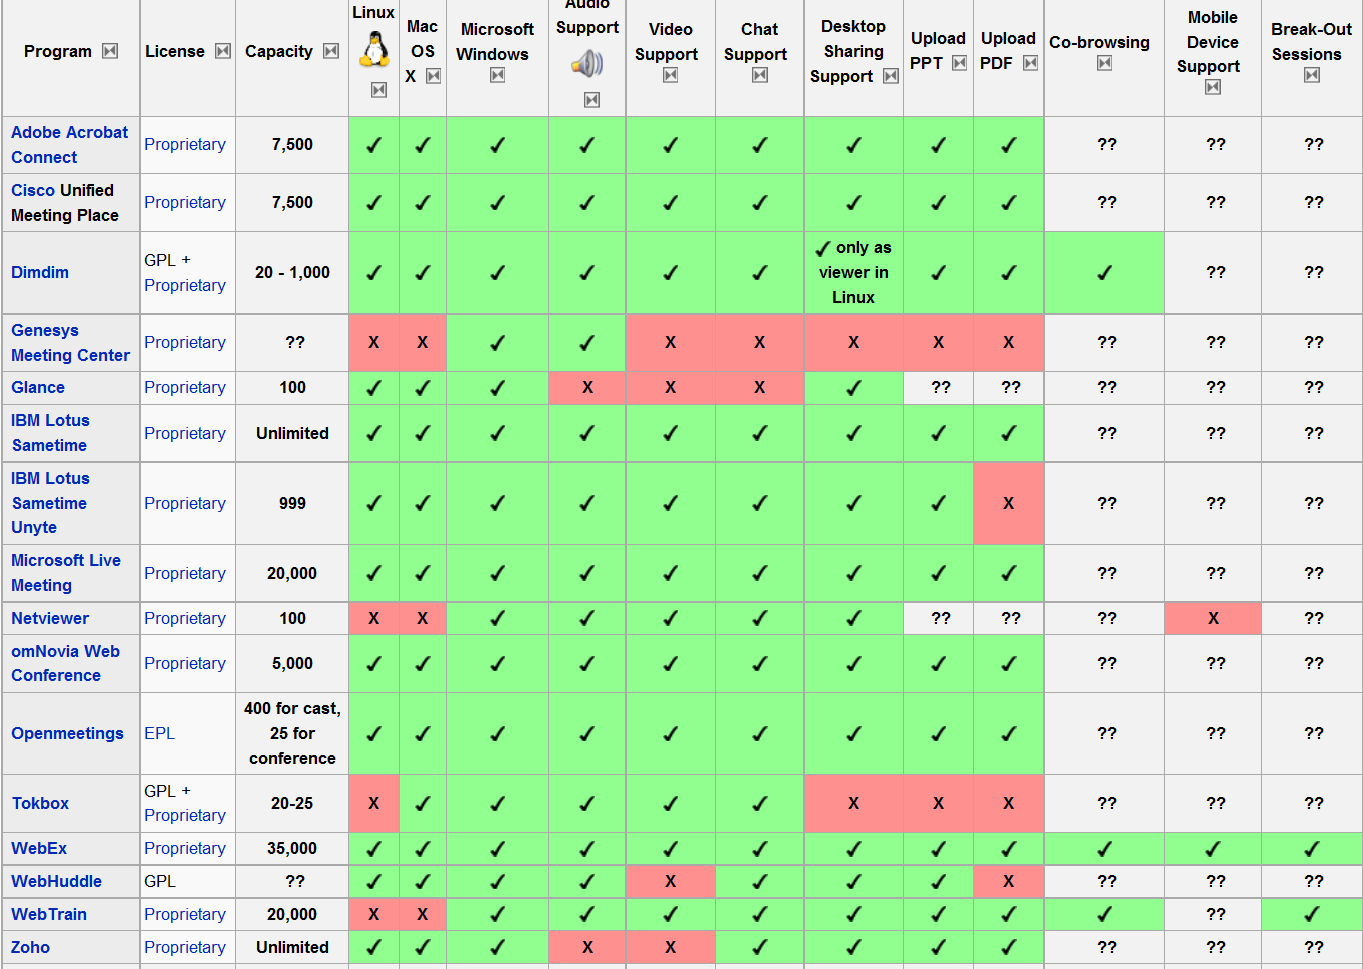Sort by Audio Support column
The image size is (1363, 969).
[x=592, y=99]
